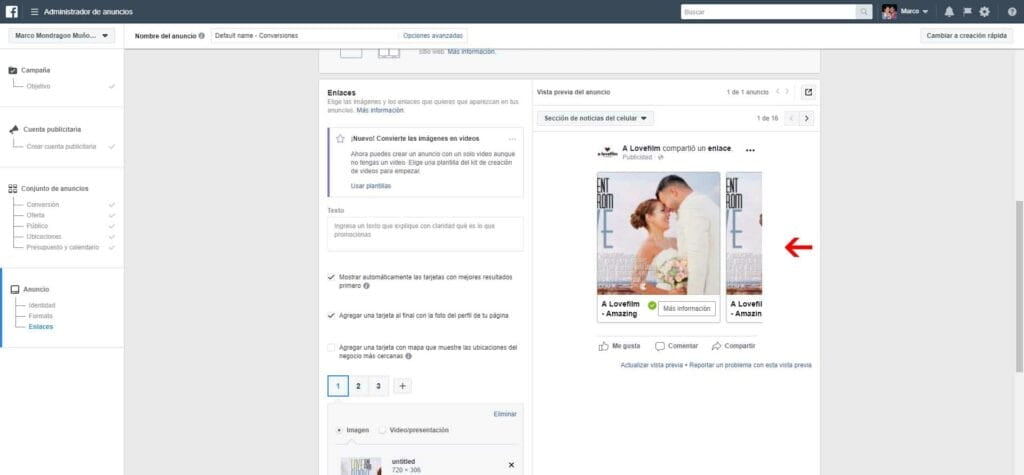Image resolution: width=1024 pixels, height=475 pixels.
Task: Open Conversión under Conjunto de anuncios
Action: [42, 205]
